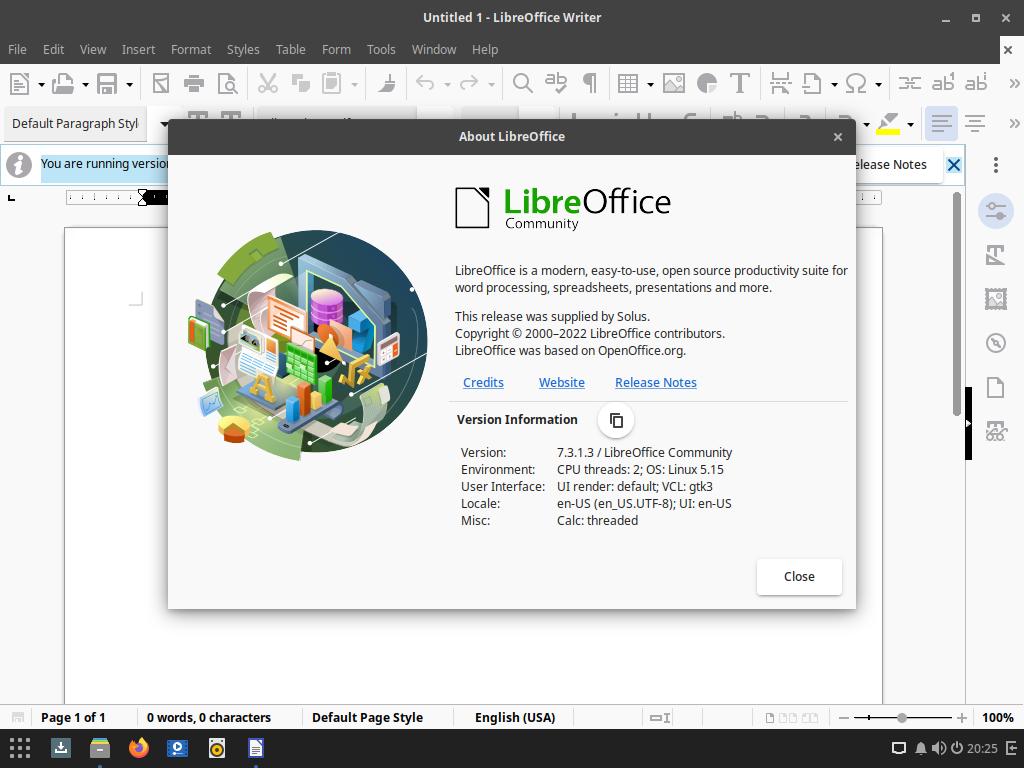
Task: Insert a text box with the T icon
Action: [739, 84]
